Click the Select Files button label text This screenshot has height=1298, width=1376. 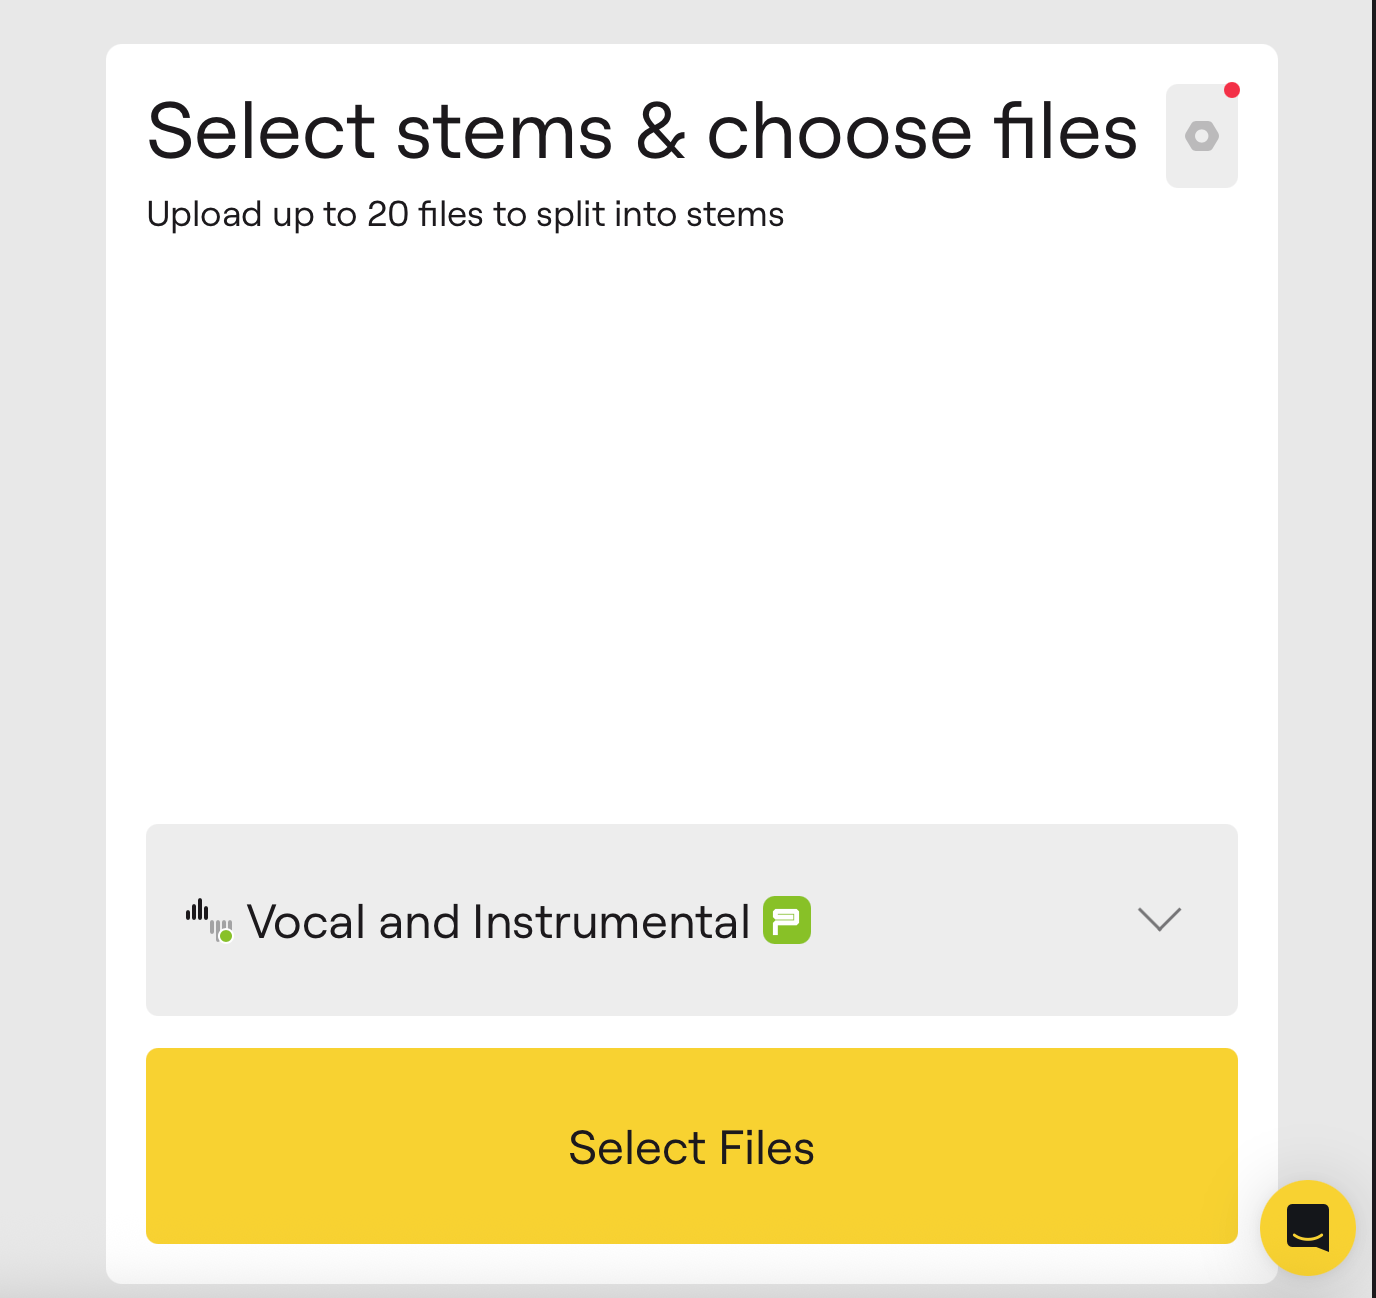(691, 1147)
